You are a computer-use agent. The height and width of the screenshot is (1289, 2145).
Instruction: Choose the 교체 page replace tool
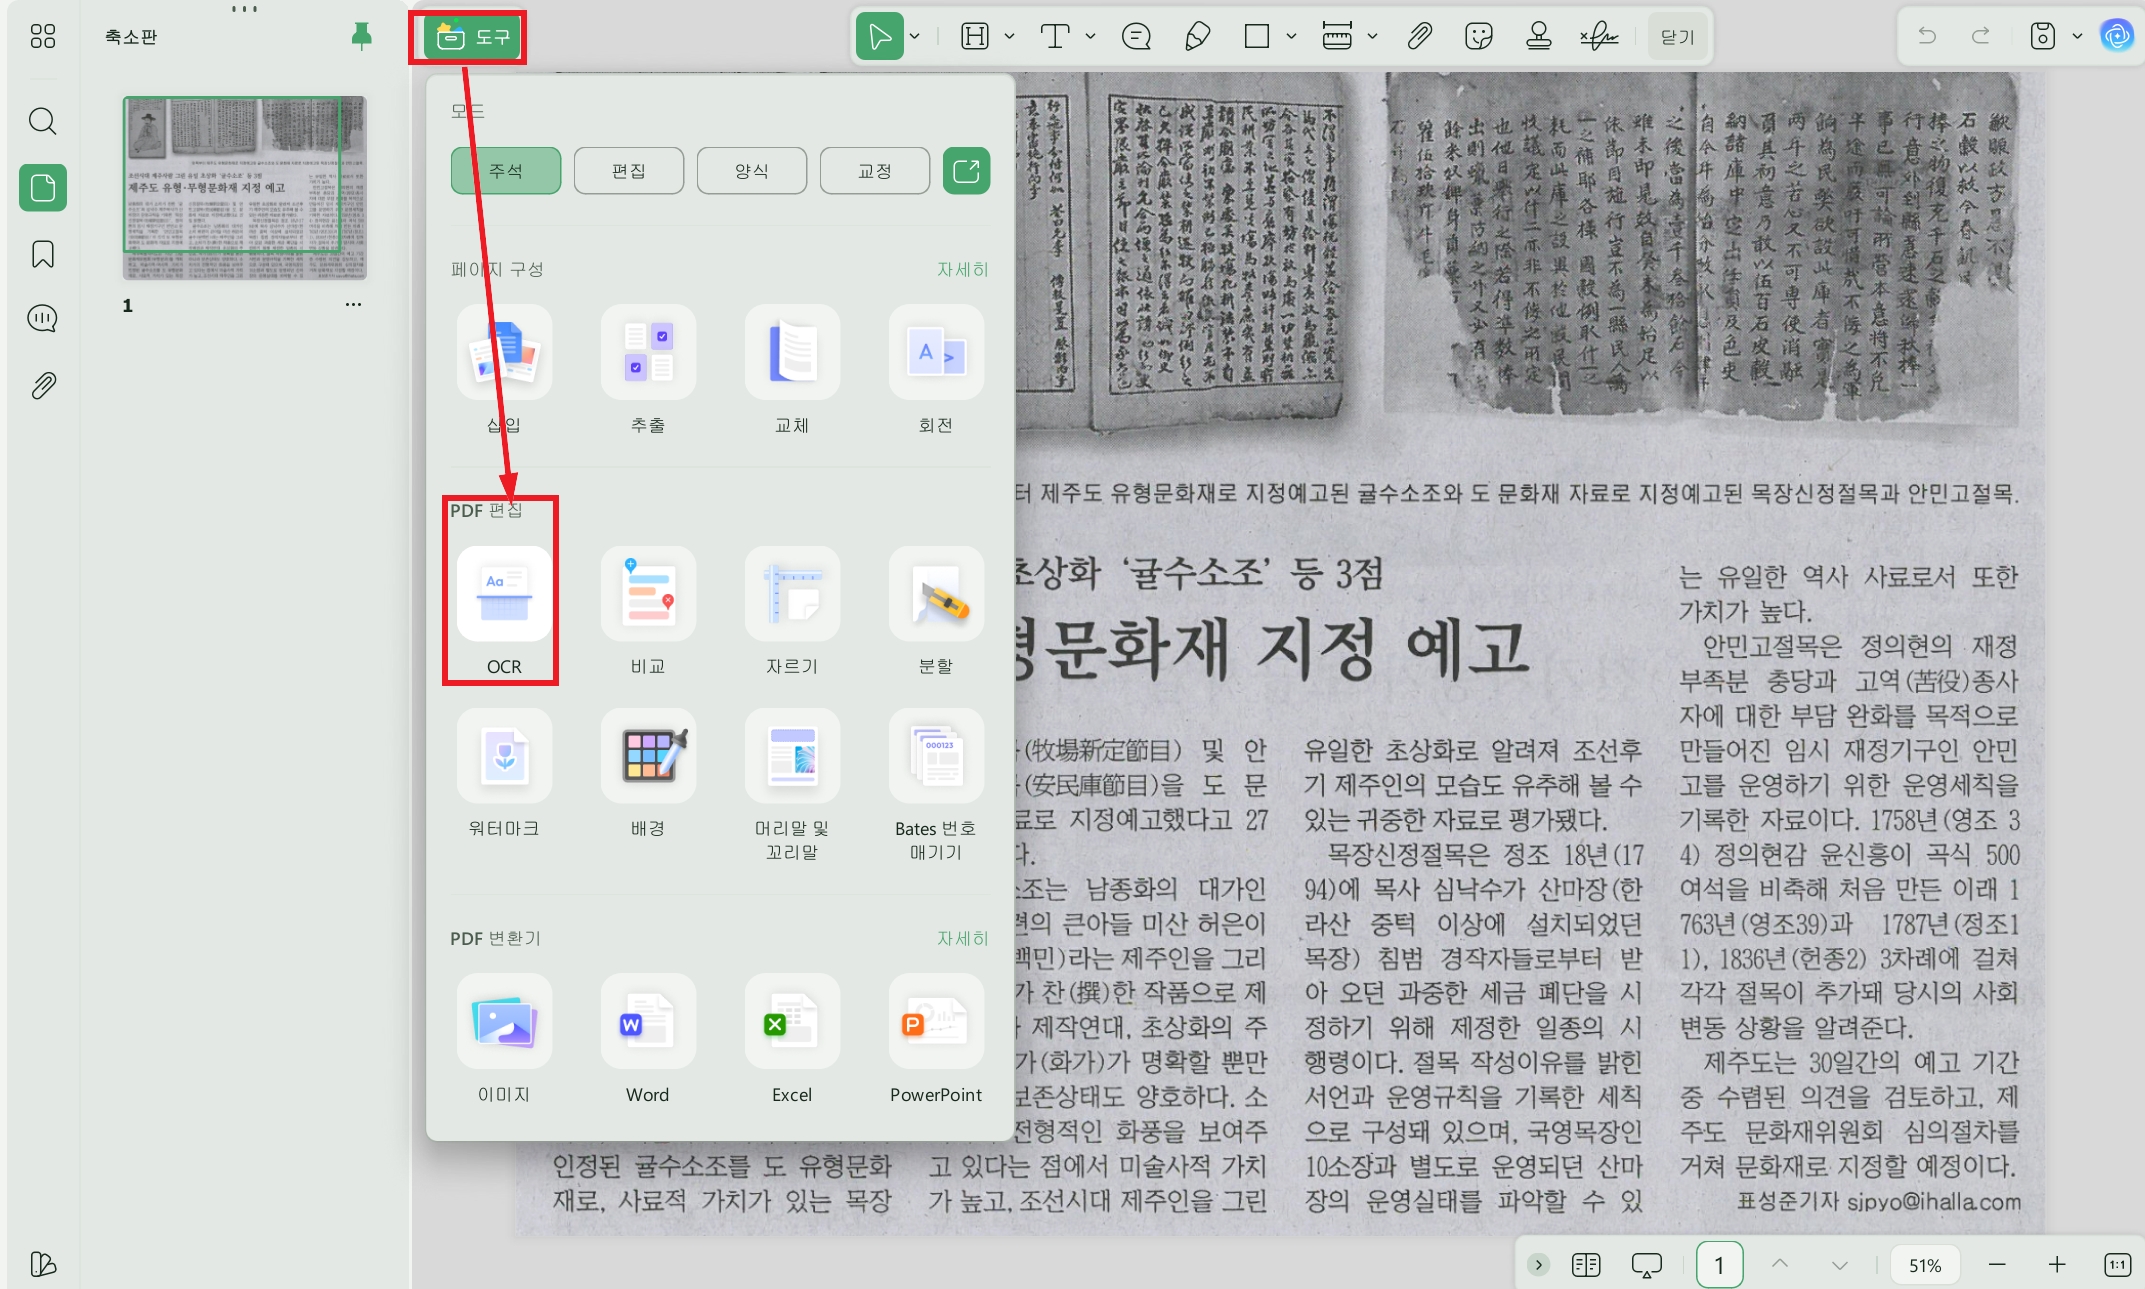(x=792, y=371)
